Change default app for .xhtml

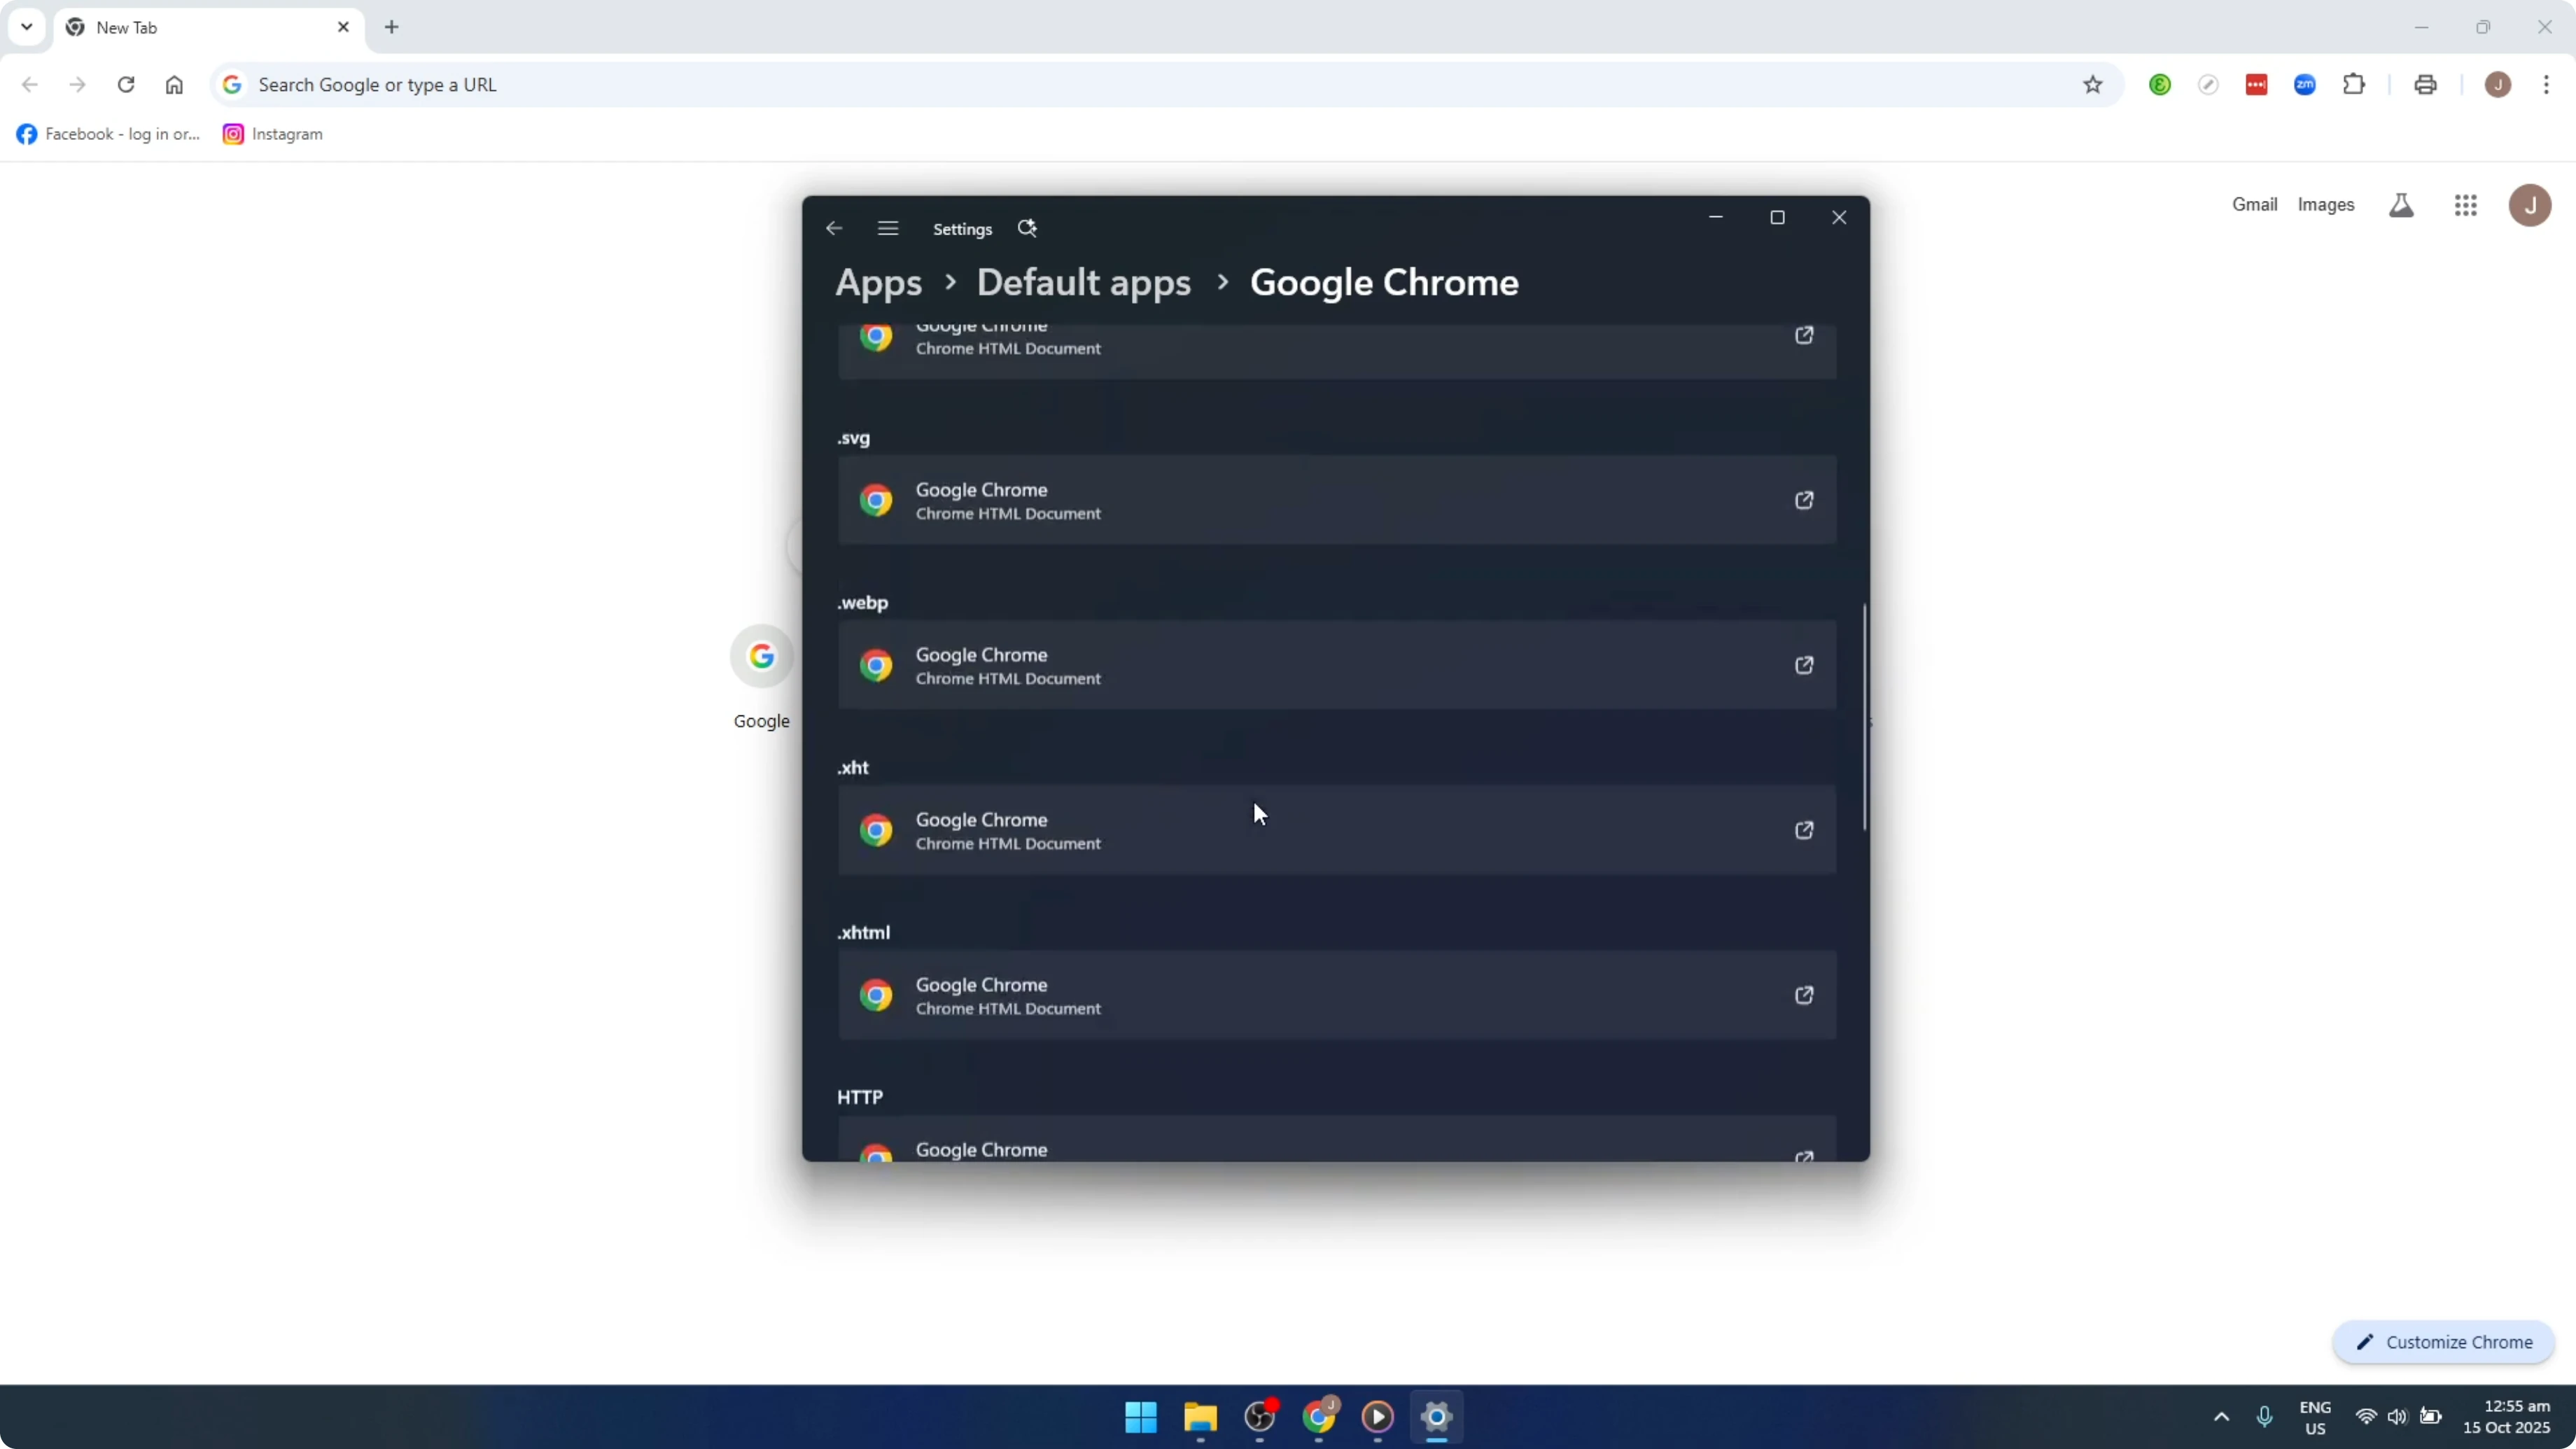click(1337, 995)
